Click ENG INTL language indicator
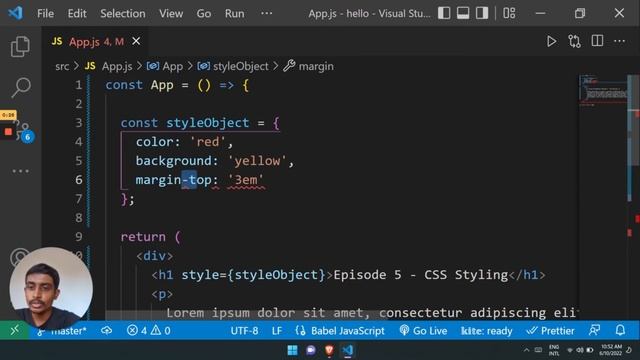 click(x=554, y=350)
